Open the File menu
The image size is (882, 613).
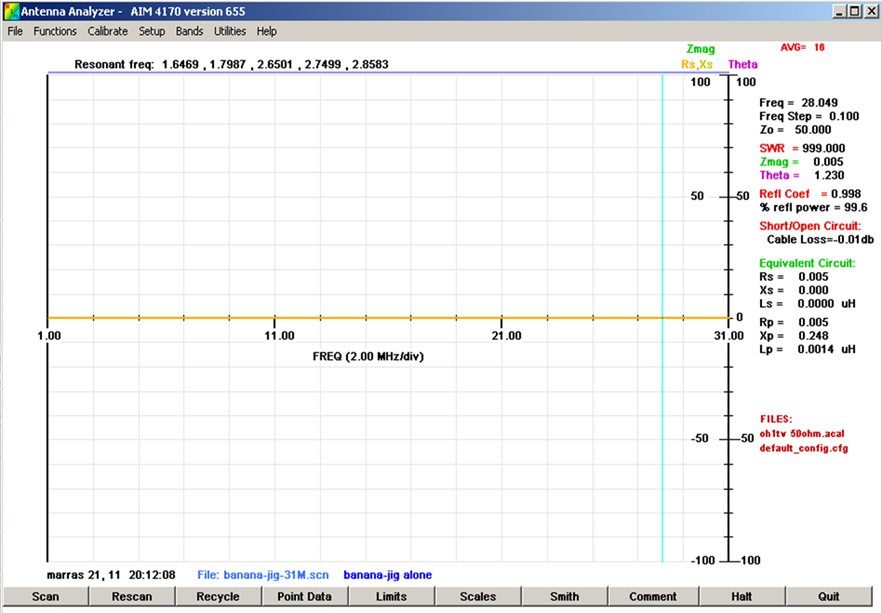point(15,31)
